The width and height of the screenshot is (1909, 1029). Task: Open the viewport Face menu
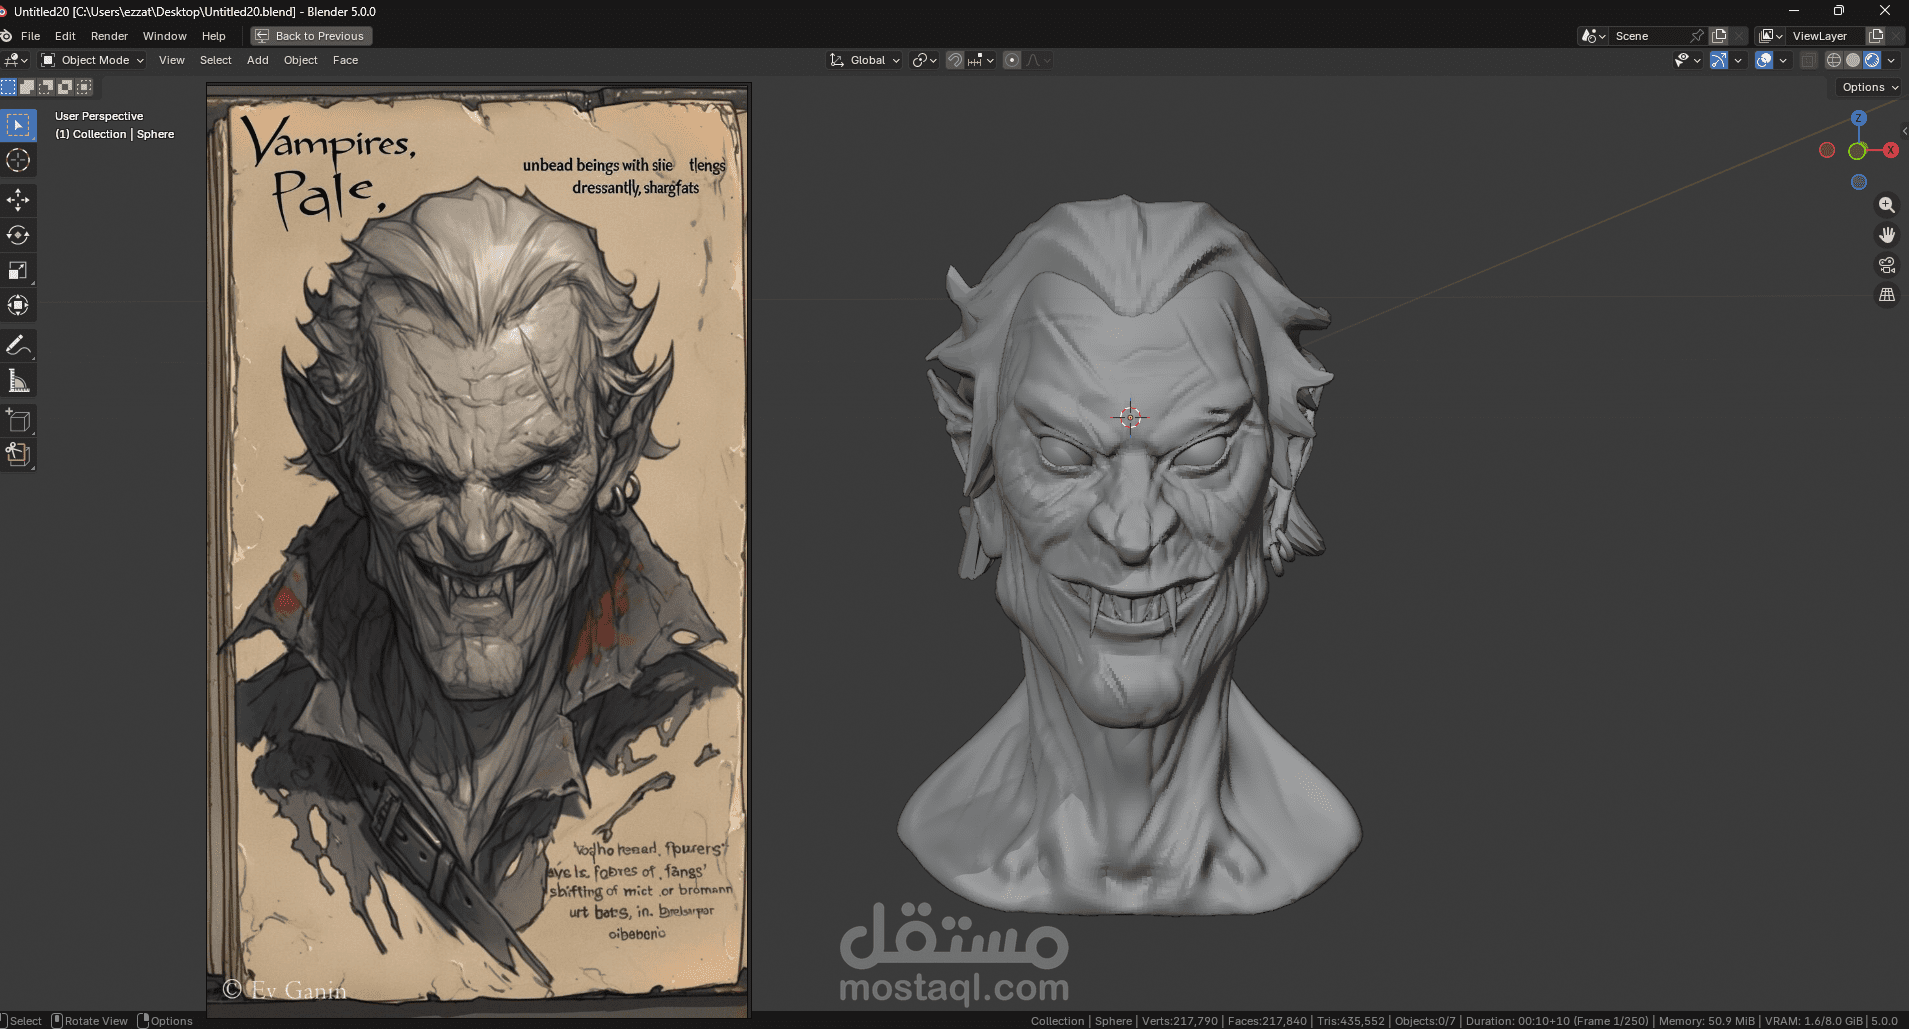345,60
